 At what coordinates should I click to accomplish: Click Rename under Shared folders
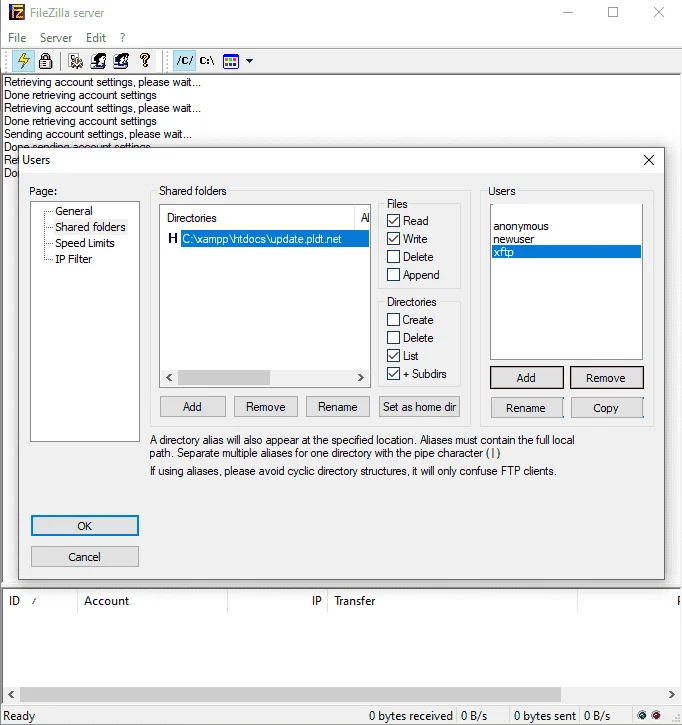pyautogui.click(x=338, y=407)
